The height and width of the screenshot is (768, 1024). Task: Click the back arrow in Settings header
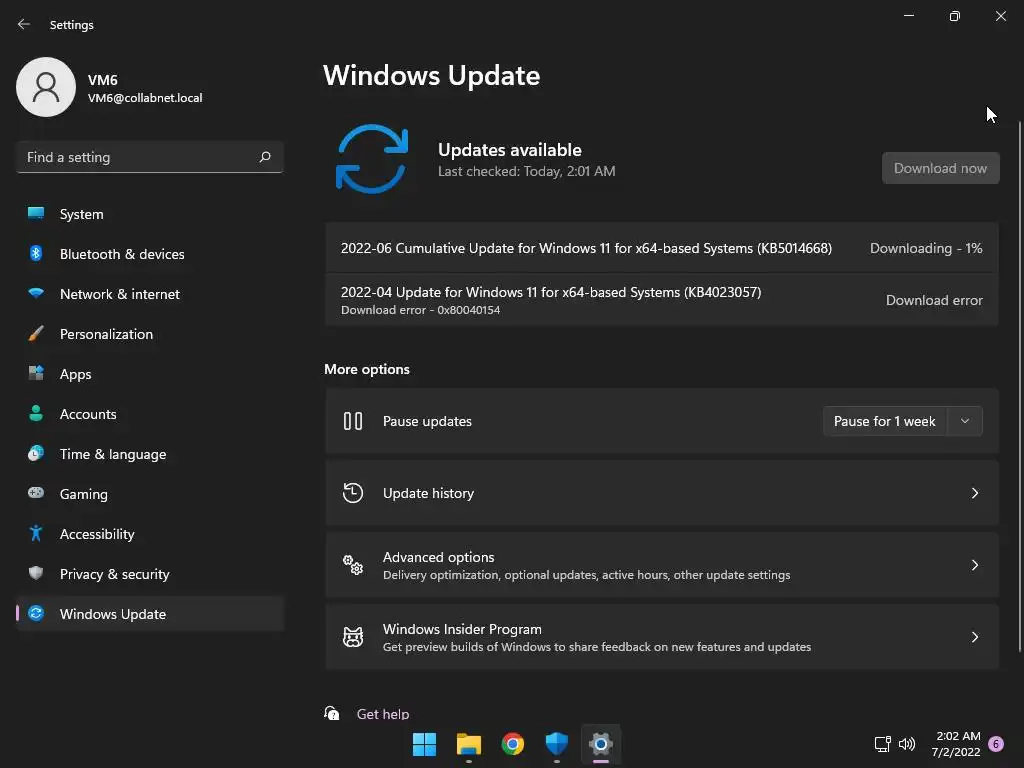click(24, 24)
